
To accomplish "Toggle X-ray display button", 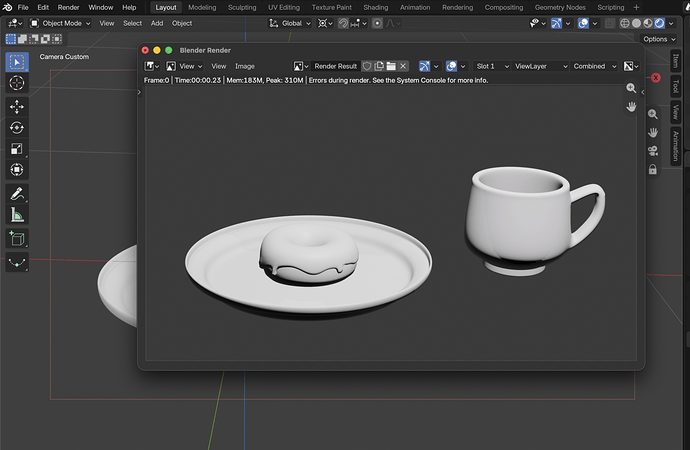I will [609, 23].
